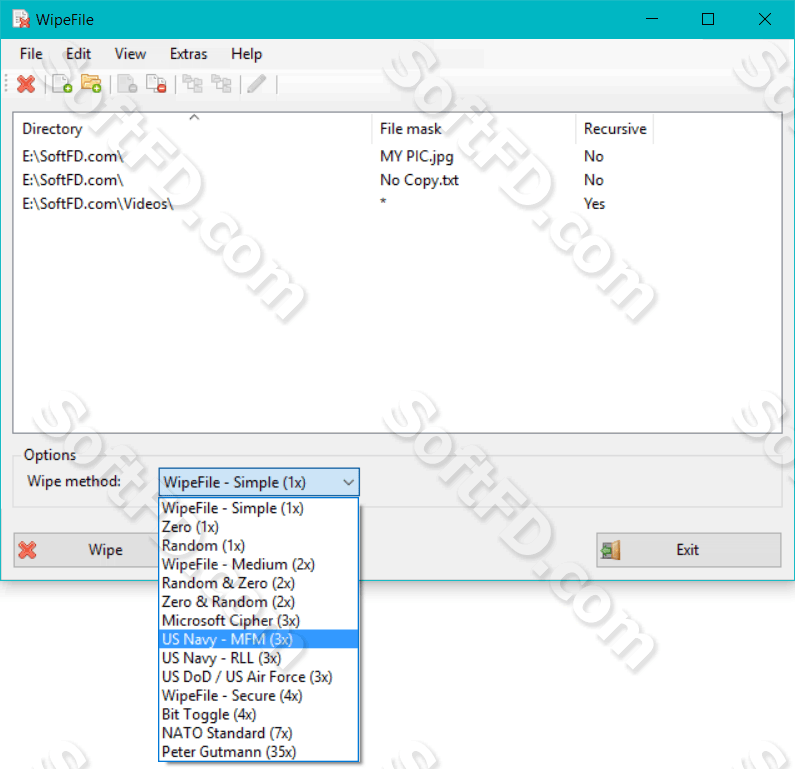The width and height of the screenshot is (795, 769).
Task: Select the No Copy.txt file mask entry
Action: tap(419, 180)
